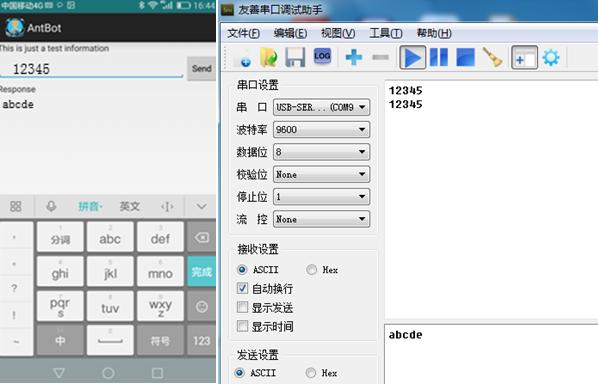Click the gray minus icon

(x=380, y=58)
